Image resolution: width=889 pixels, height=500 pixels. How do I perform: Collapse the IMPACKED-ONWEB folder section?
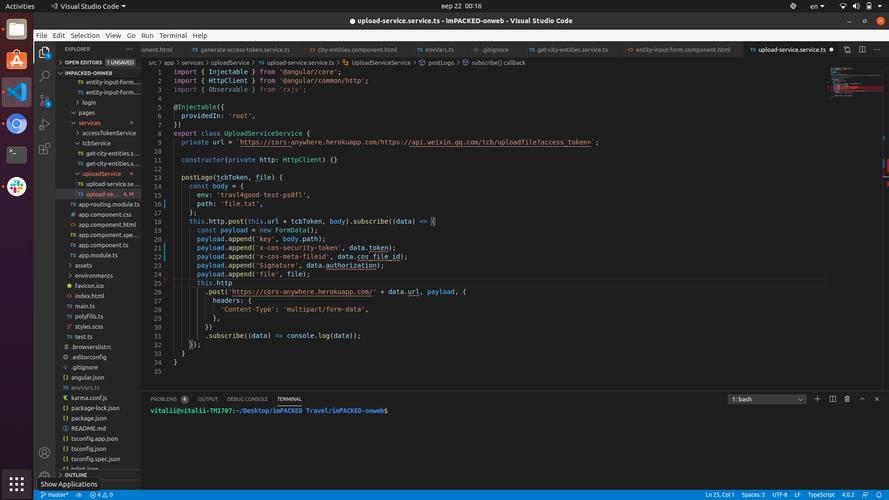click(x=99, y=73)
